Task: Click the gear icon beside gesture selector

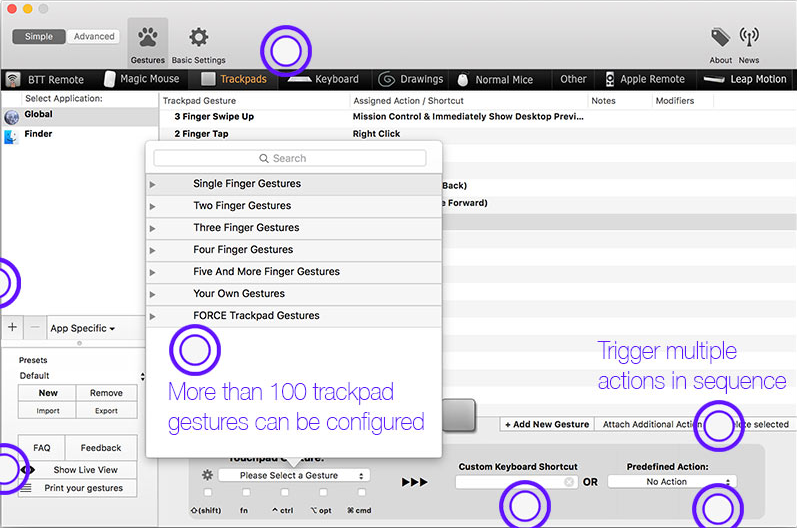Action: click(207, 475)
